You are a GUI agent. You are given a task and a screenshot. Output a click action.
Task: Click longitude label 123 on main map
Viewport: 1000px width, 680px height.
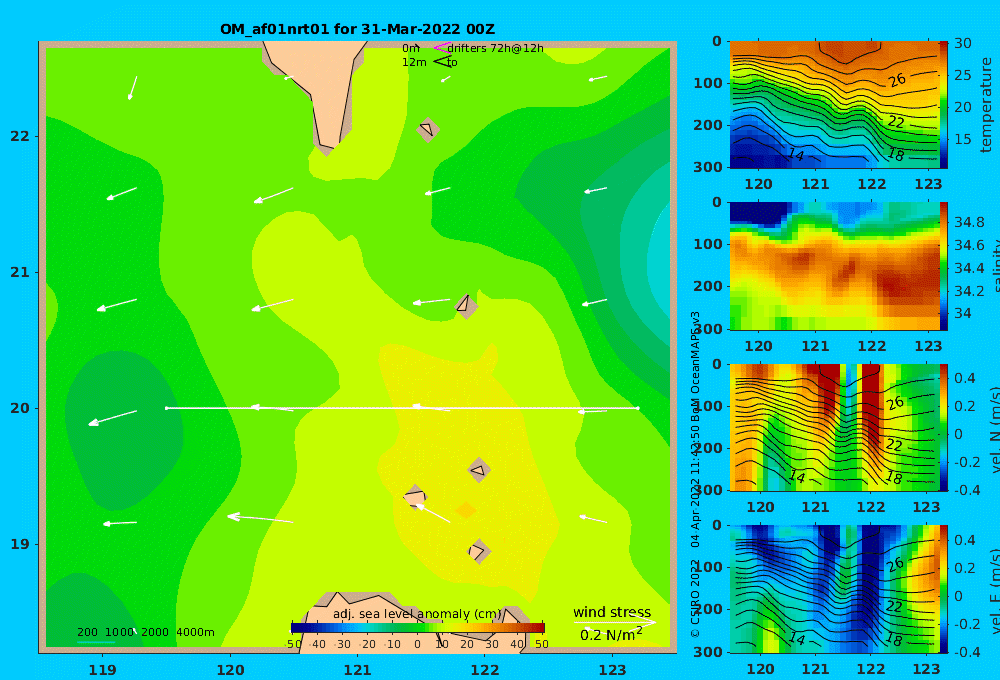click(x=613, y=670)
